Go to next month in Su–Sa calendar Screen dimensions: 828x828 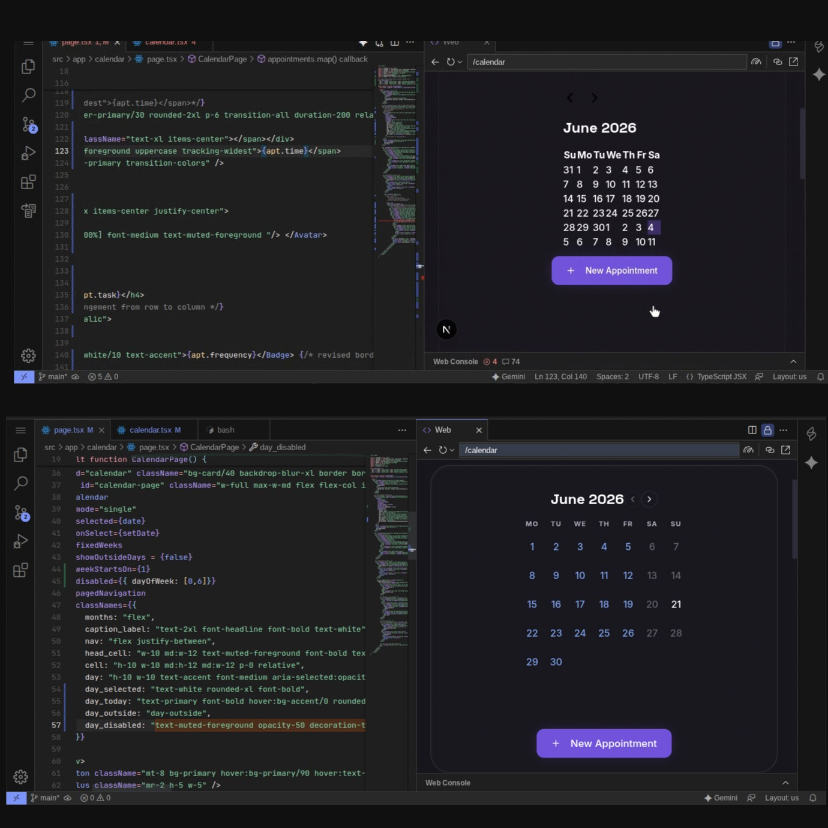(595, 98)
